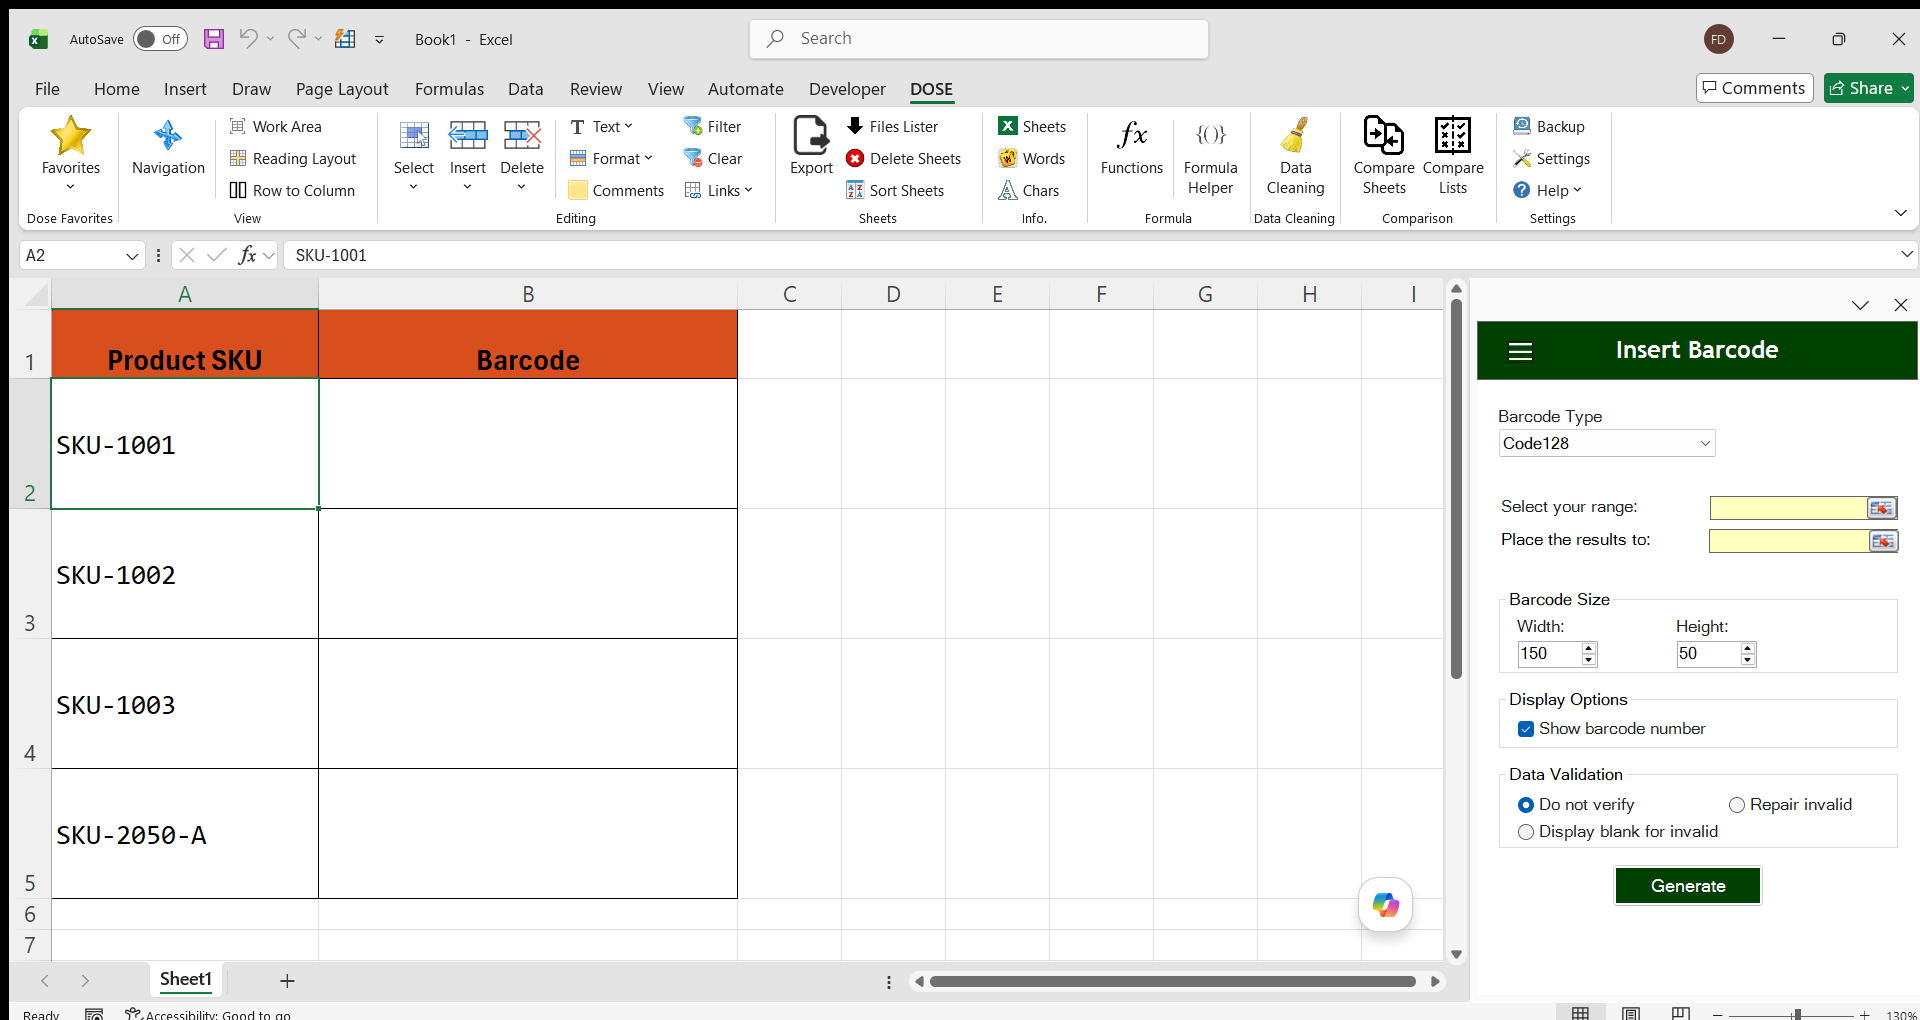Open the Functions fx tool
Image resolution: width=1920 pixels, height=1020 pixels.
click(1131, 146)
